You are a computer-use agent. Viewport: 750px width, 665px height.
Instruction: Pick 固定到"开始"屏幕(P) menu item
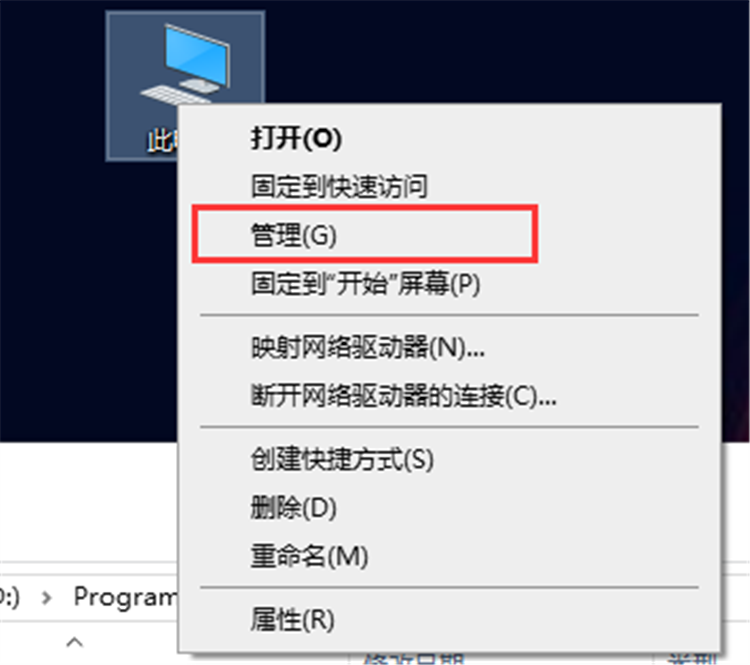point(365,284)
